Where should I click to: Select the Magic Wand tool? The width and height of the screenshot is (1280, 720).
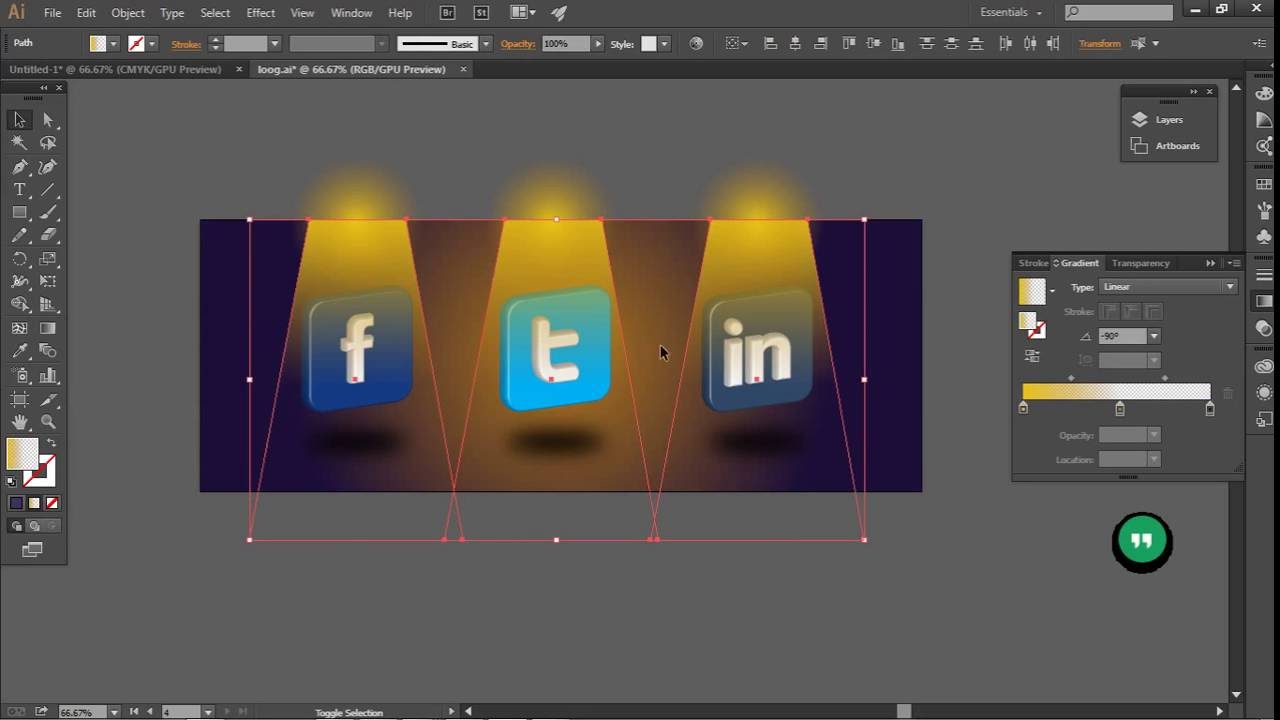[x=19, y=143]
